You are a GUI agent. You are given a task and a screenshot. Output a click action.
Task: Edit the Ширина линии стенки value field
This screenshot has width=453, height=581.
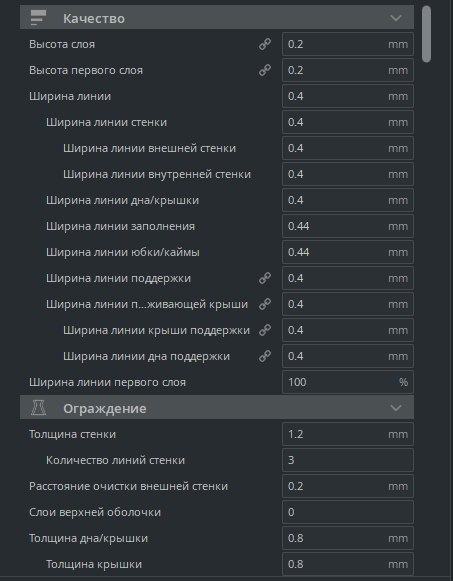click(x=348, y=122)
